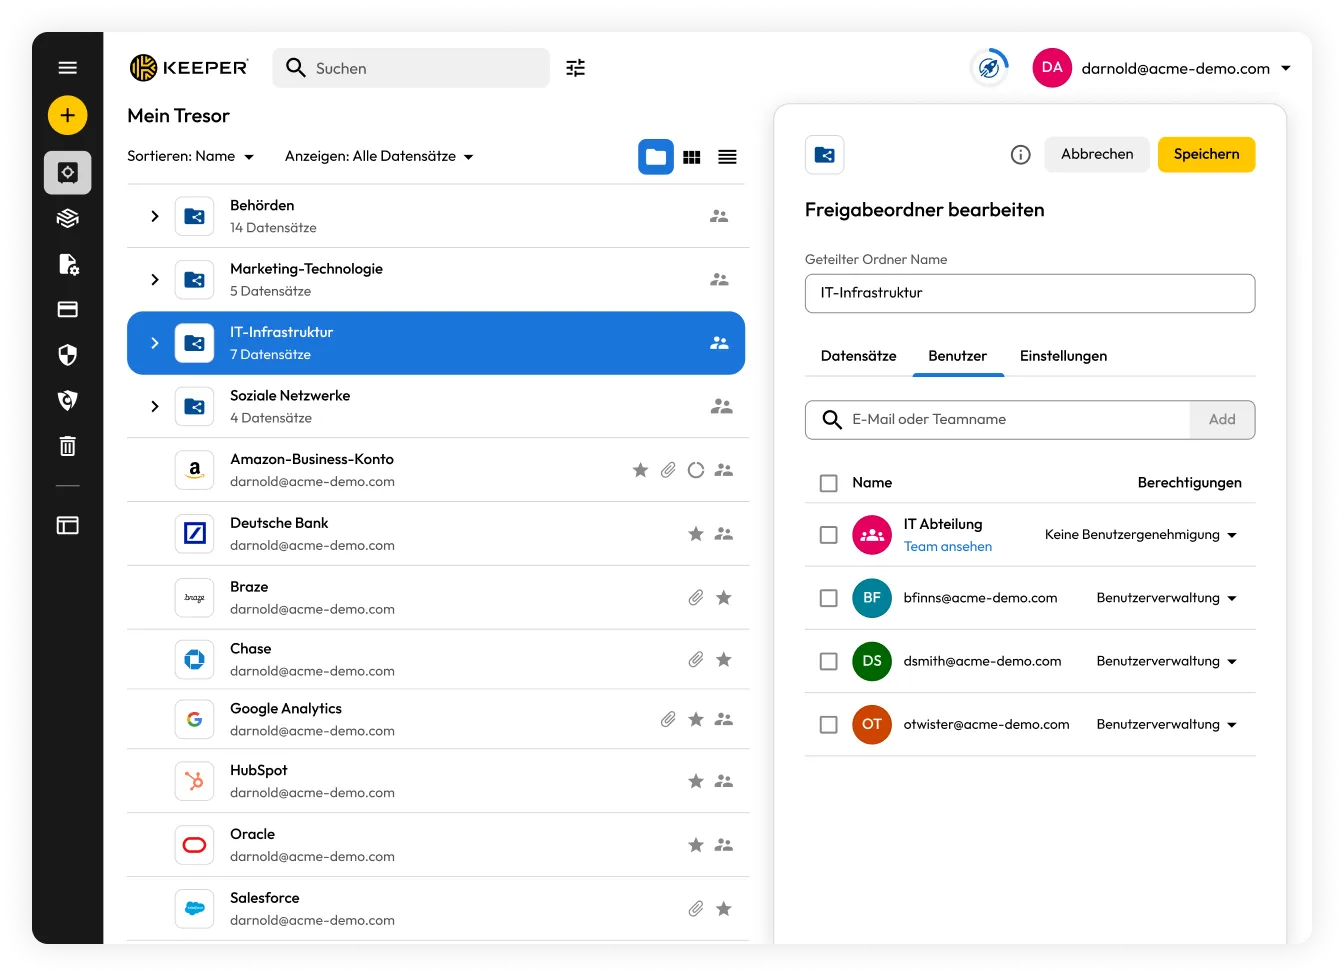
Task: Switch to the Einstellungen tab
Action: pyautogui.click(x=1063, y=356)
